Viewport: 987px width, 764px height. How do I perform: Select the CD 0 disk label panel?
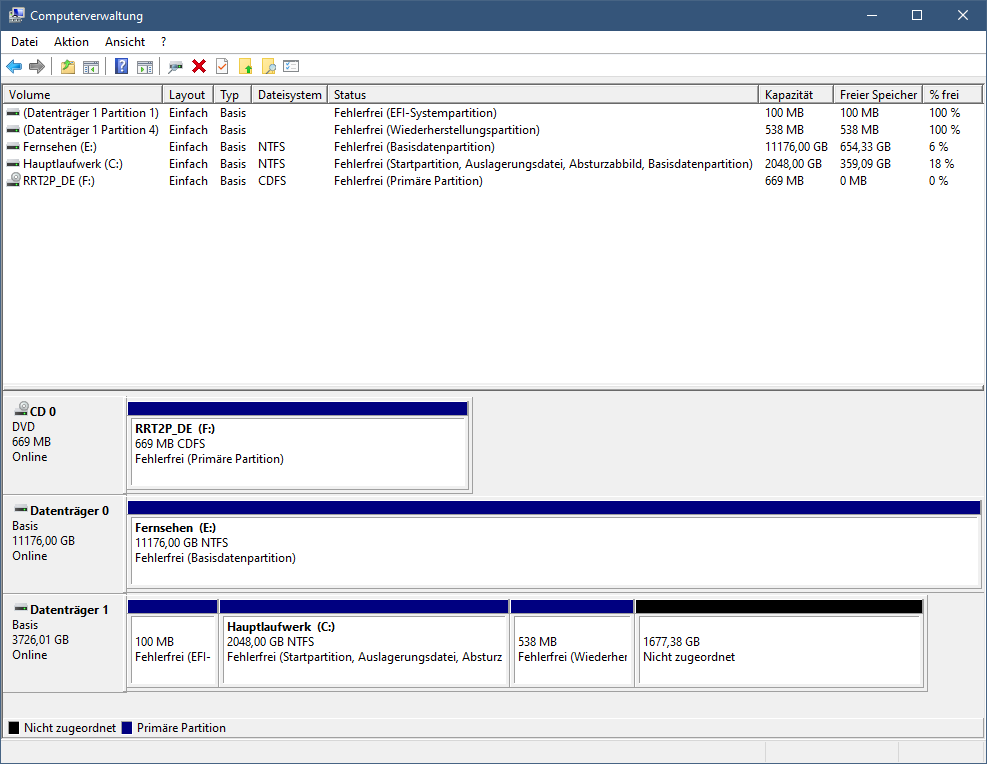pyautogui.click(x=64, y=445)
